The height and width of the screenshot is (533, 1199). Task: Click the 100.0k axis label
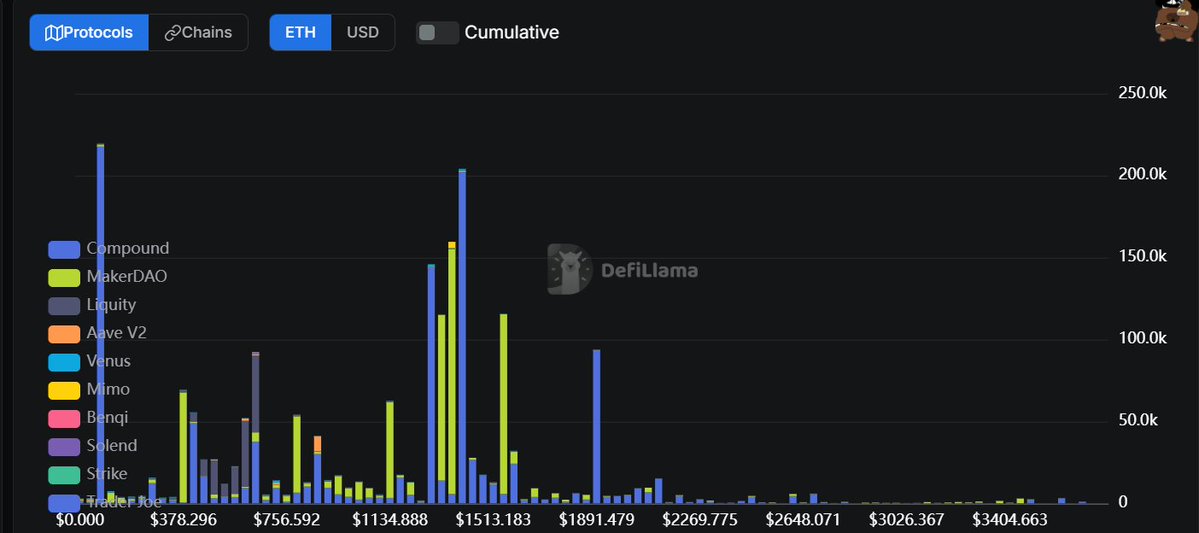[x=1142, y=339]
